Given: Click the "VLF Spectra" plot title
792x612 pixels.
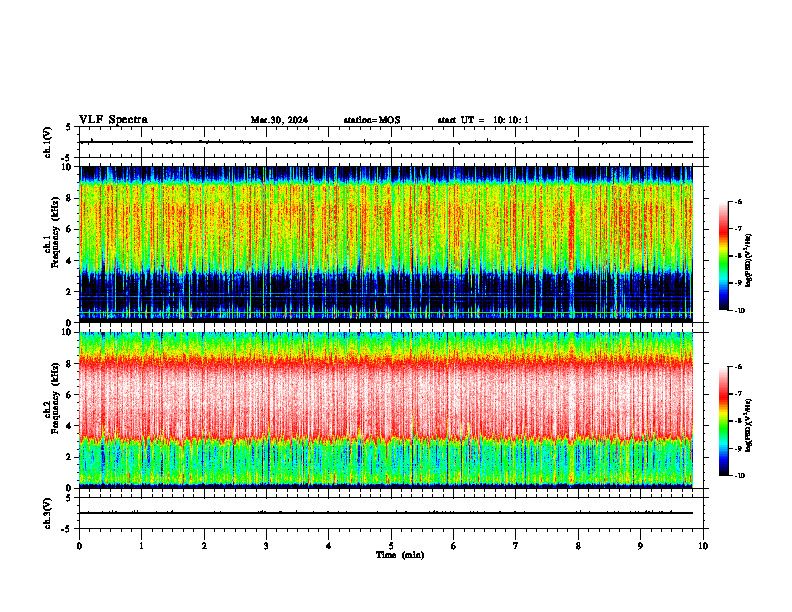Looking at the screenshot, I should point(113,120).
